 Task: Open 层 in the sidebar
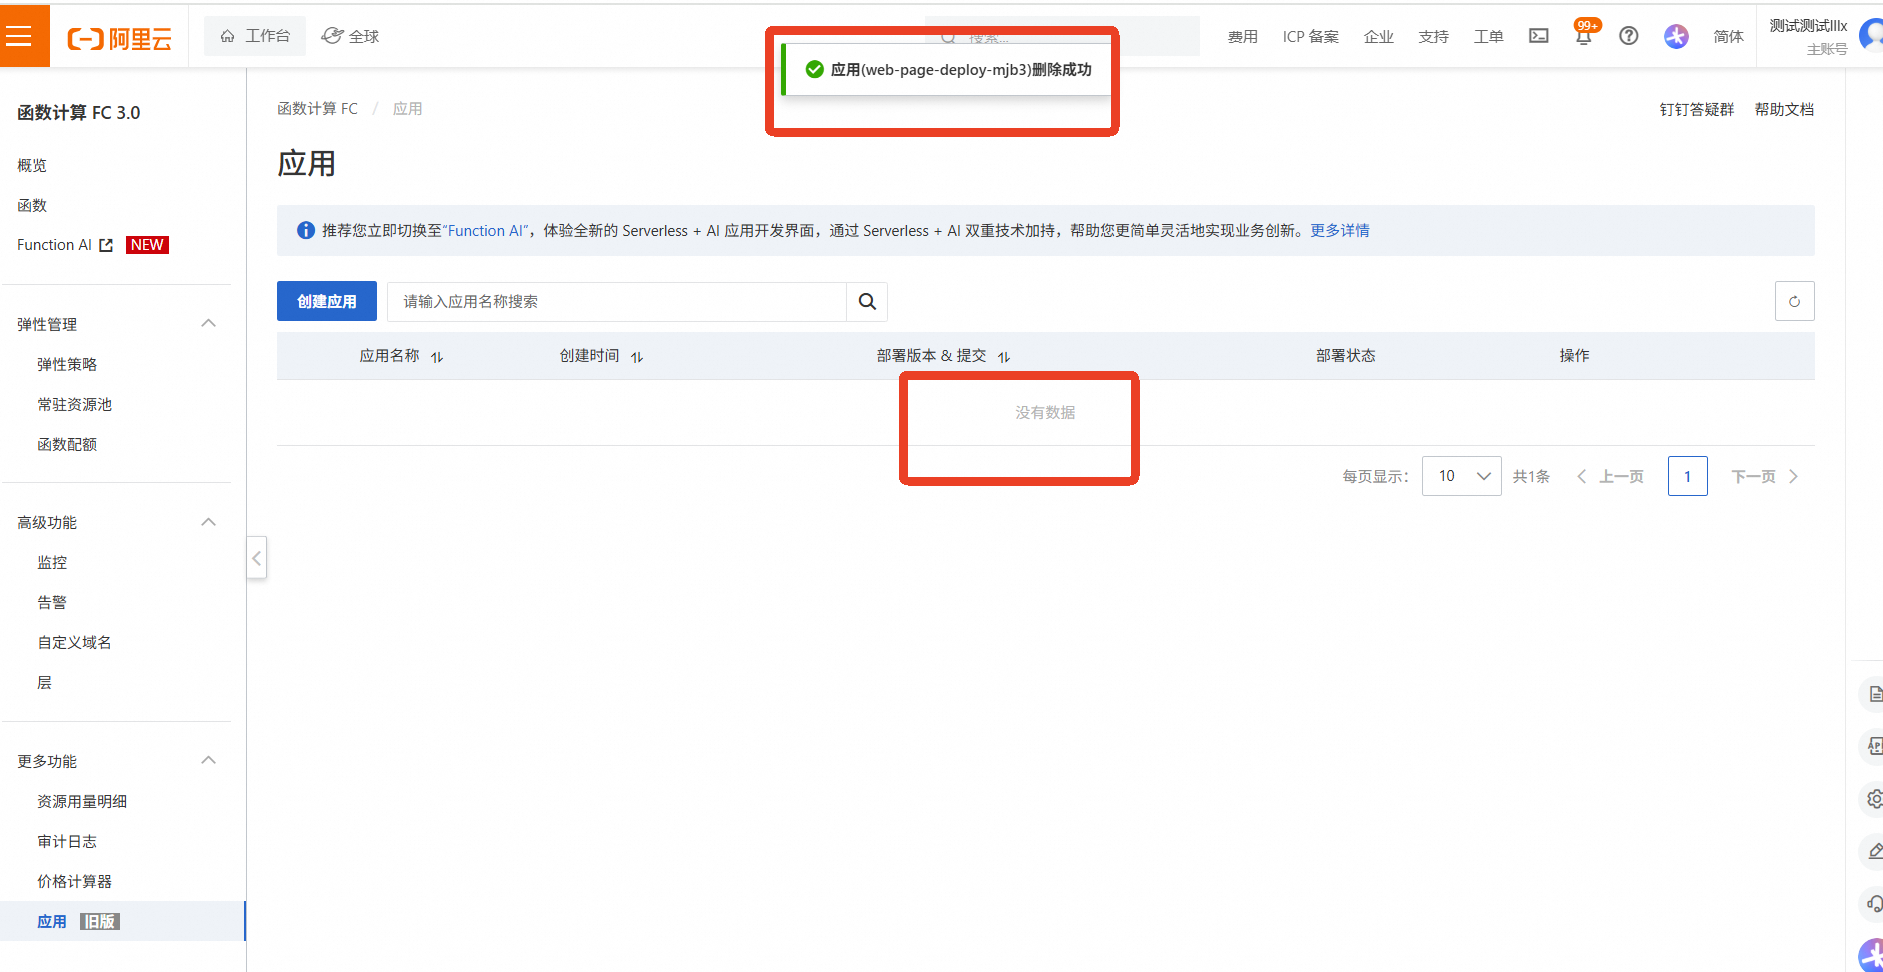coord(44,682)
